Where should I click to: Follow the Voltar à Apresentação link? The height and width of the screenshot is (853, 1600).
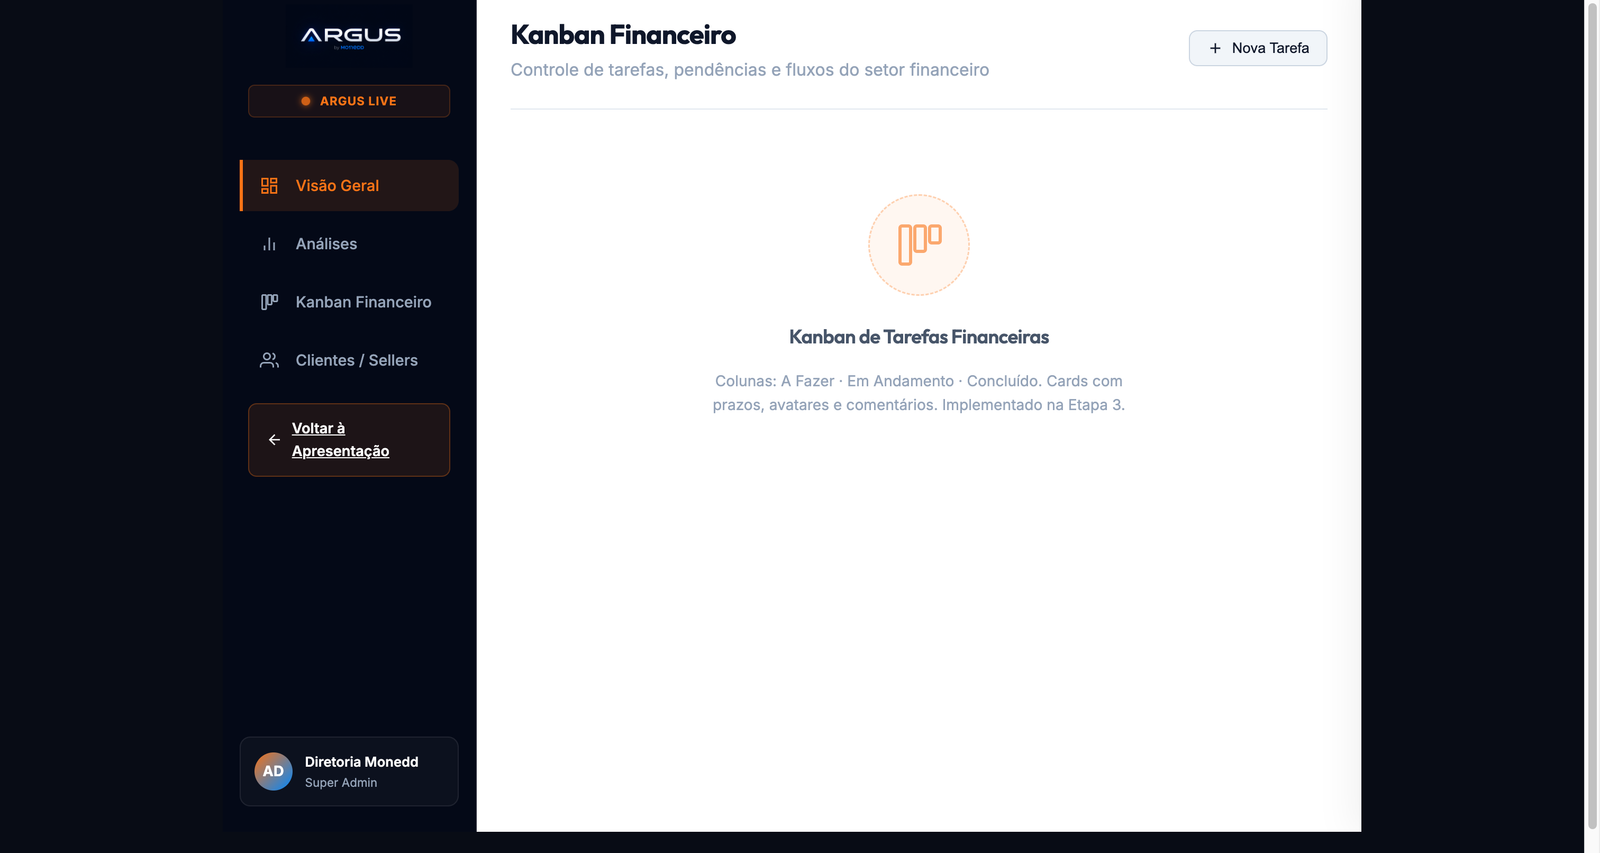[349, 440]
